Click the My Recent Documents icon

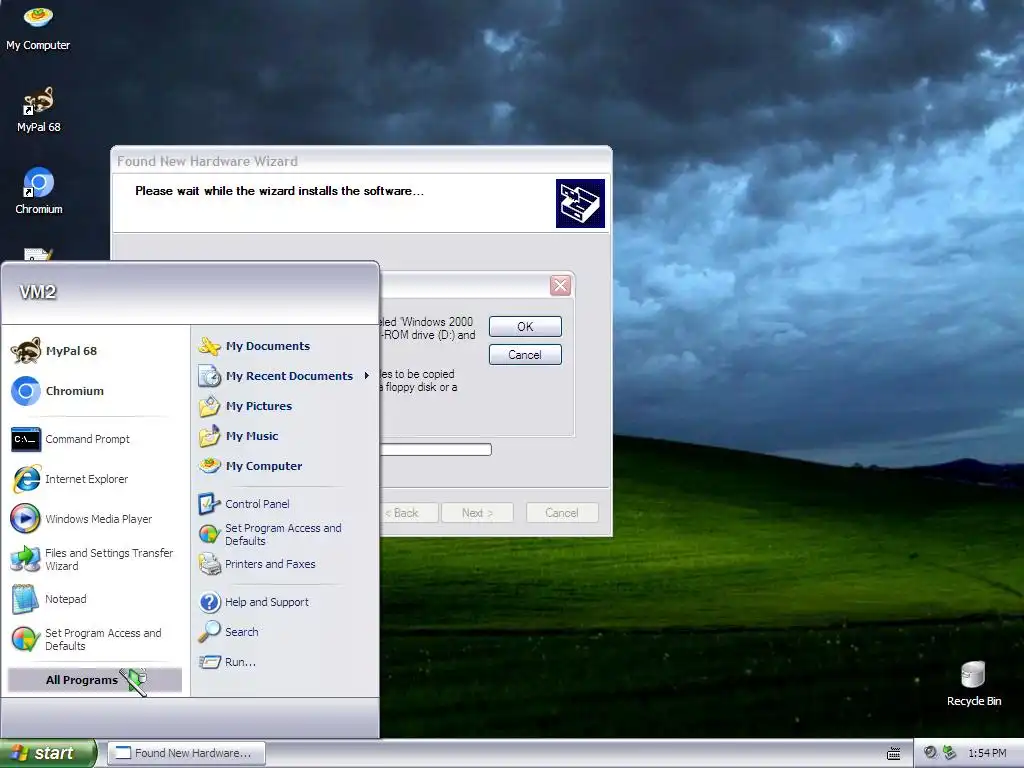tap(210, 376)
